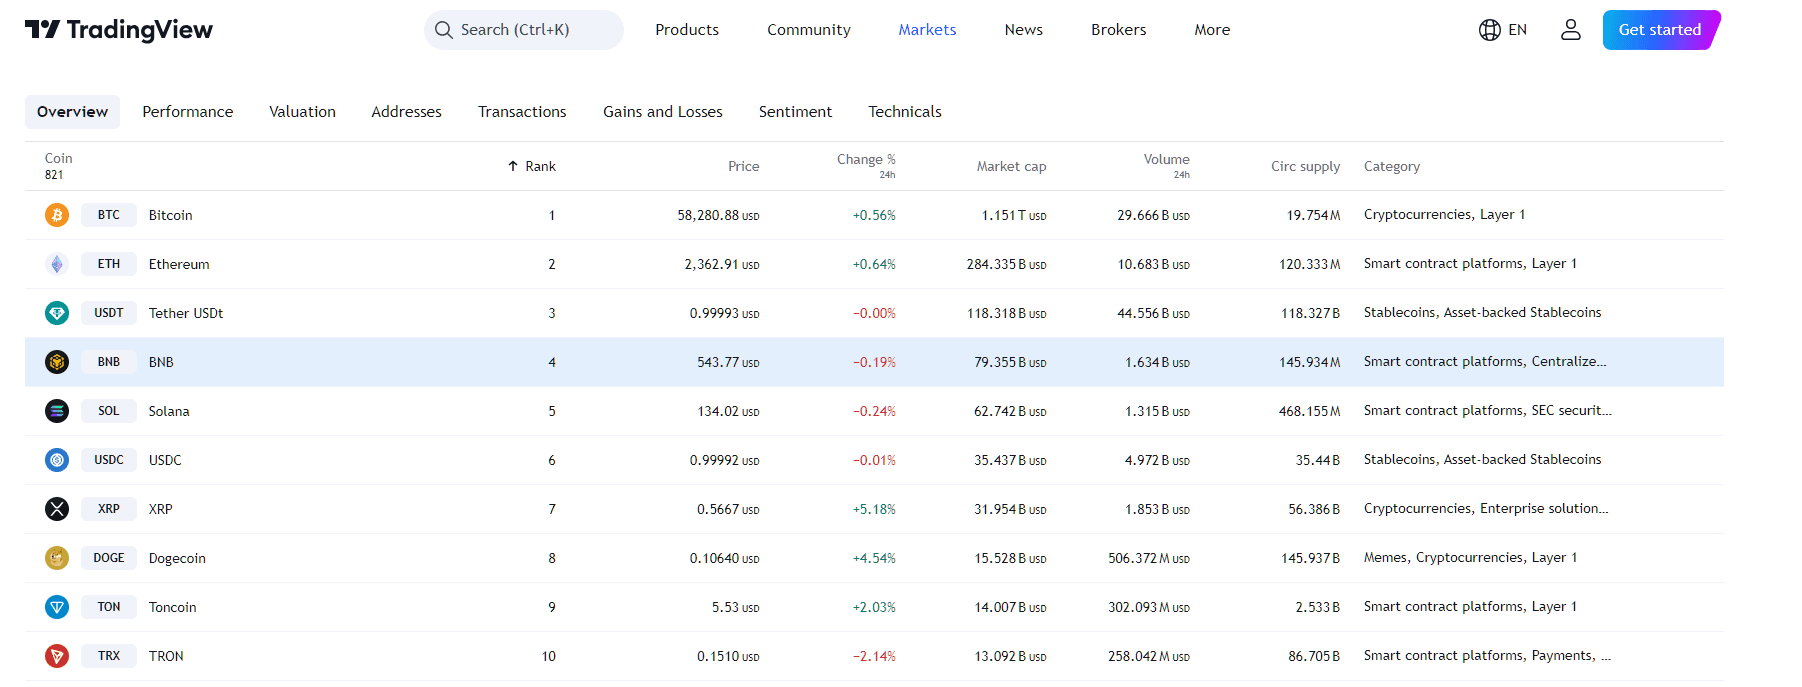Open the Ethereum name link
The width and height of the screenshot is (1802, 687).
[179, 264]
